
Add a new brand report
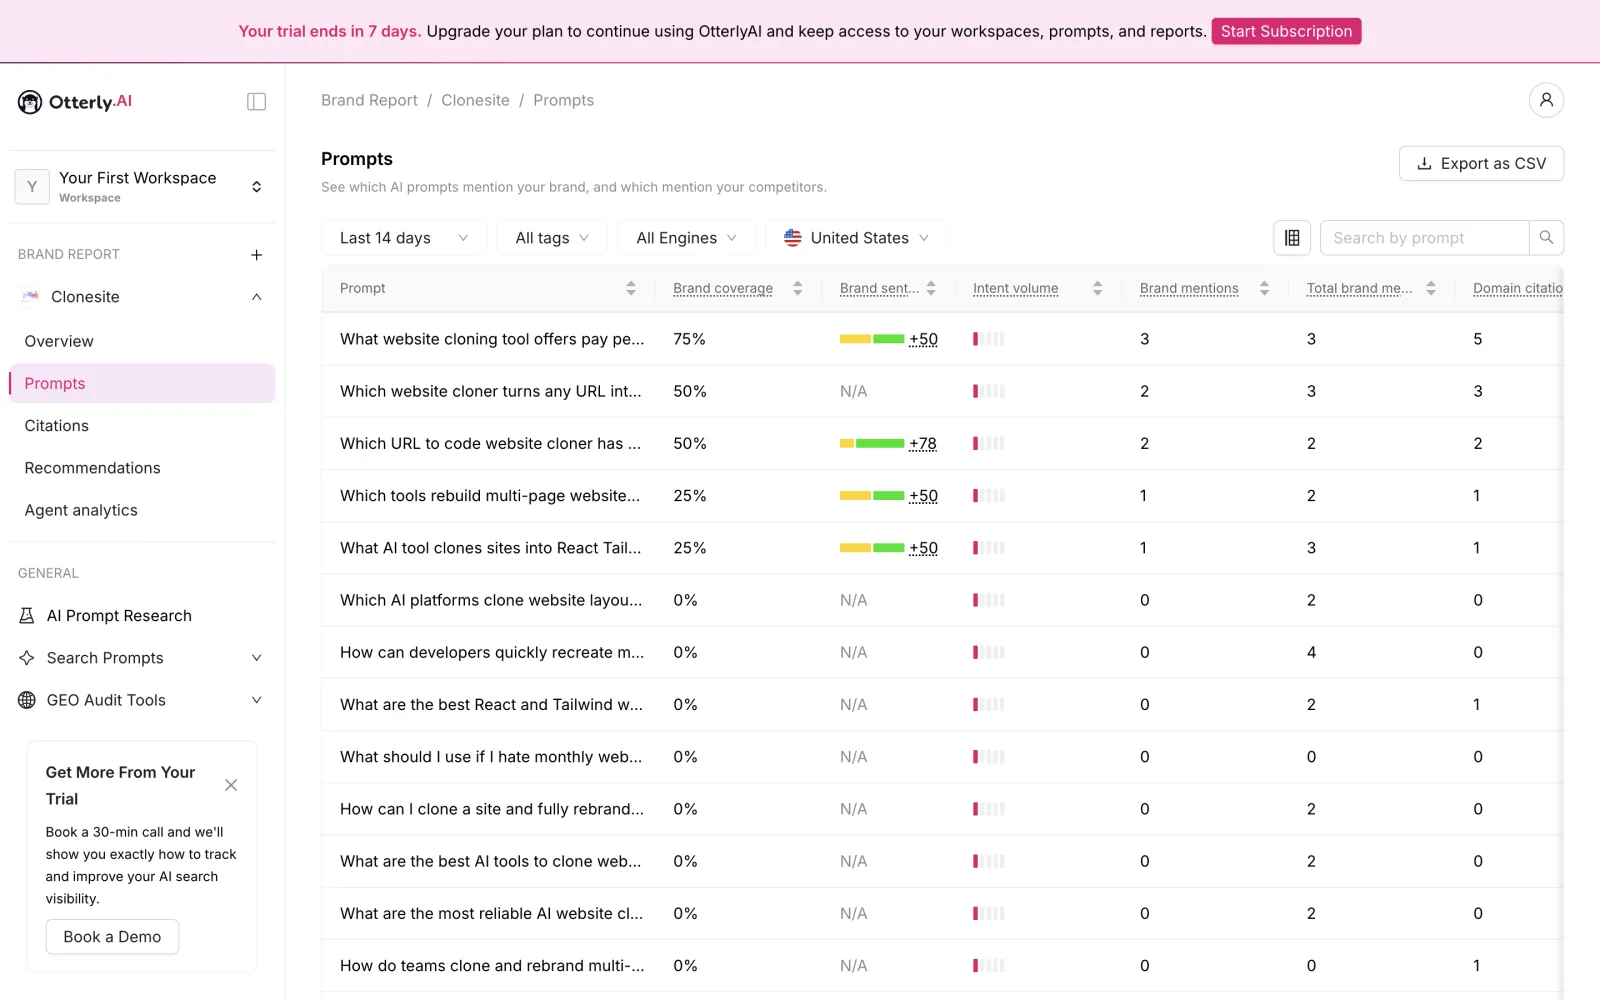pyautogui.click(x=257, y=255)
